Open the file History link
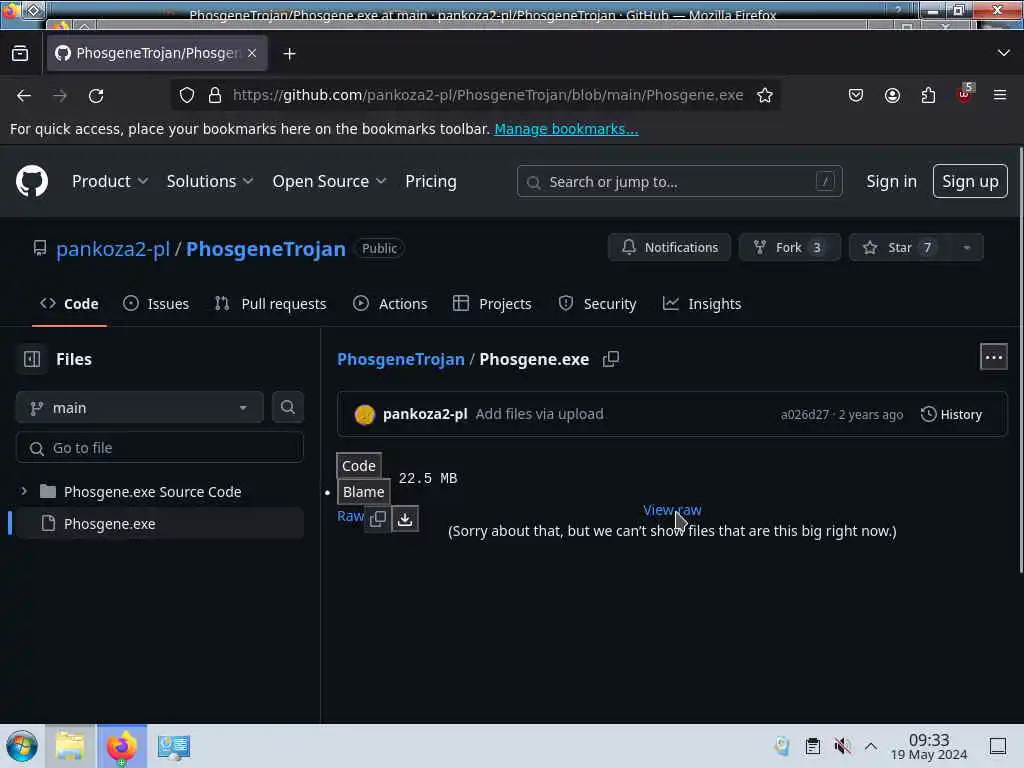1024x768 pixels. tap(952, 415)
